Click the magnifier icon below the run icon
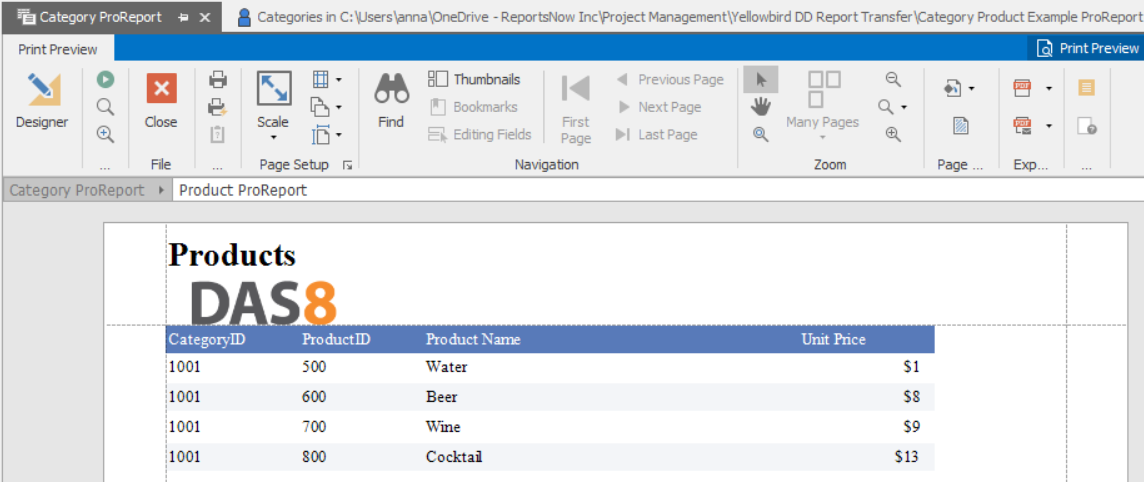 [106, 107]
